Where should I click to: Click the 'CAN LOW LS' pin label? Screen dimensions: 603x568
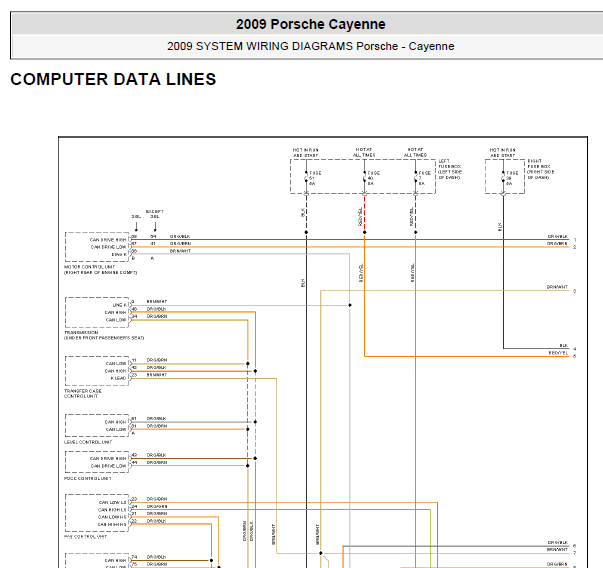tap(112, 503)
